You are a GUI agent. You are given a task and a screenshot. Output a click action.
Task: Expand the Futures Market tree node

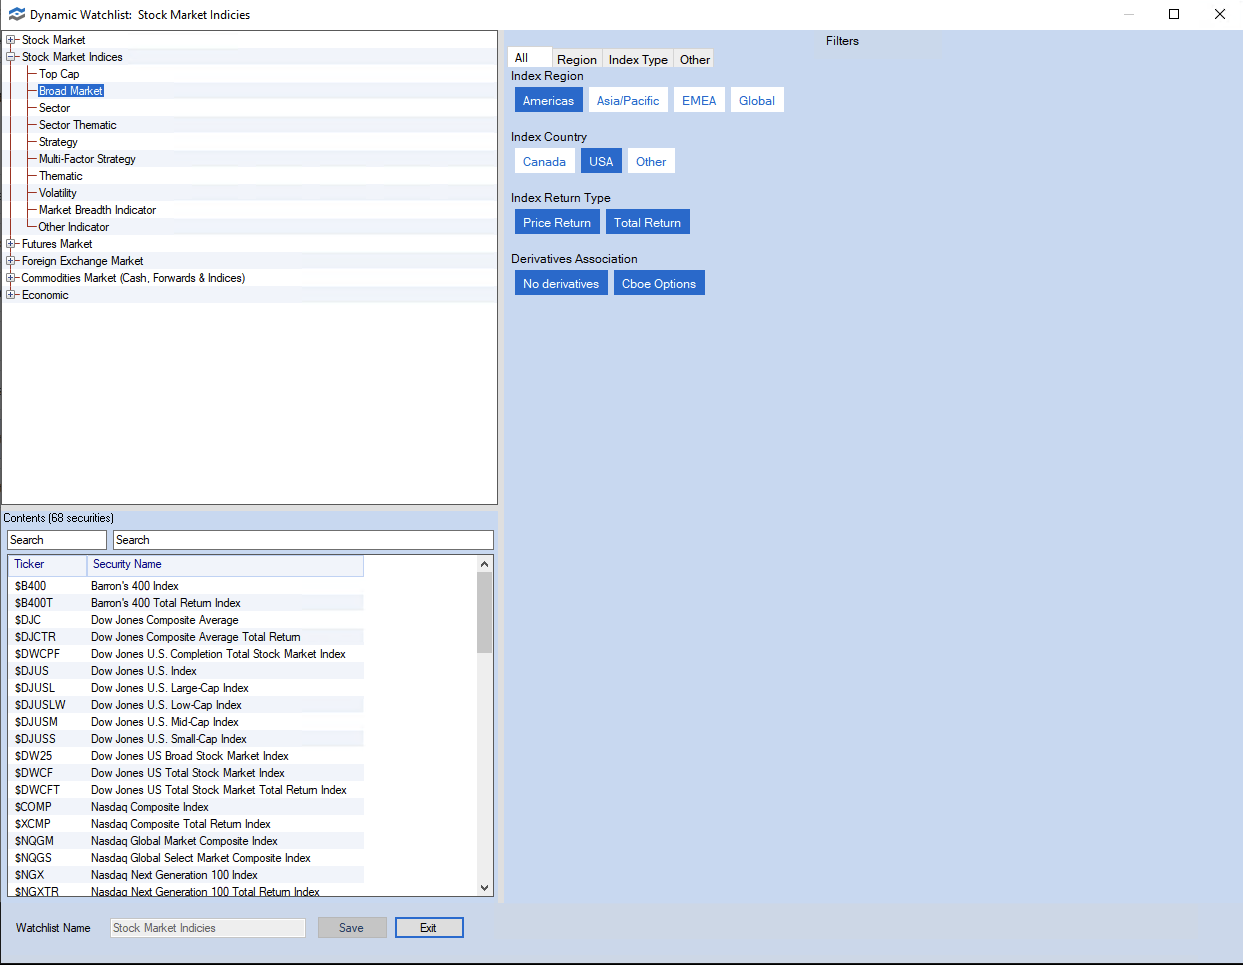pyautogui.click(x=10, y=243)
